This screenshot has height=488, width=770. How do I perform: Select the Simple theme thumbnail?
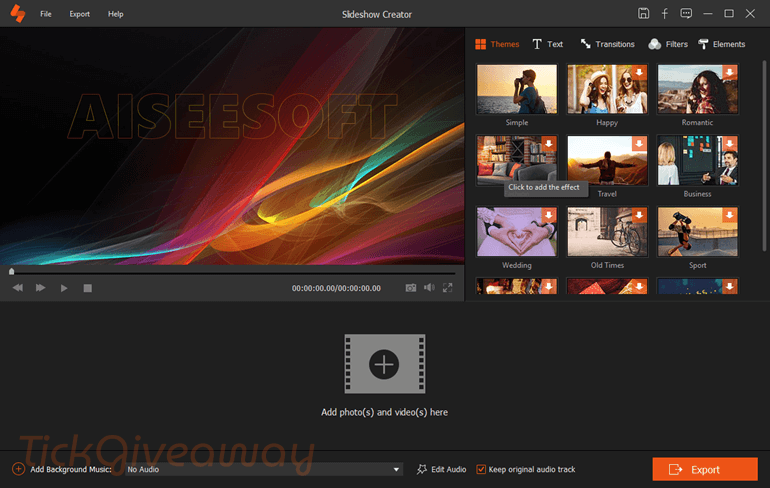coord(517,89)
